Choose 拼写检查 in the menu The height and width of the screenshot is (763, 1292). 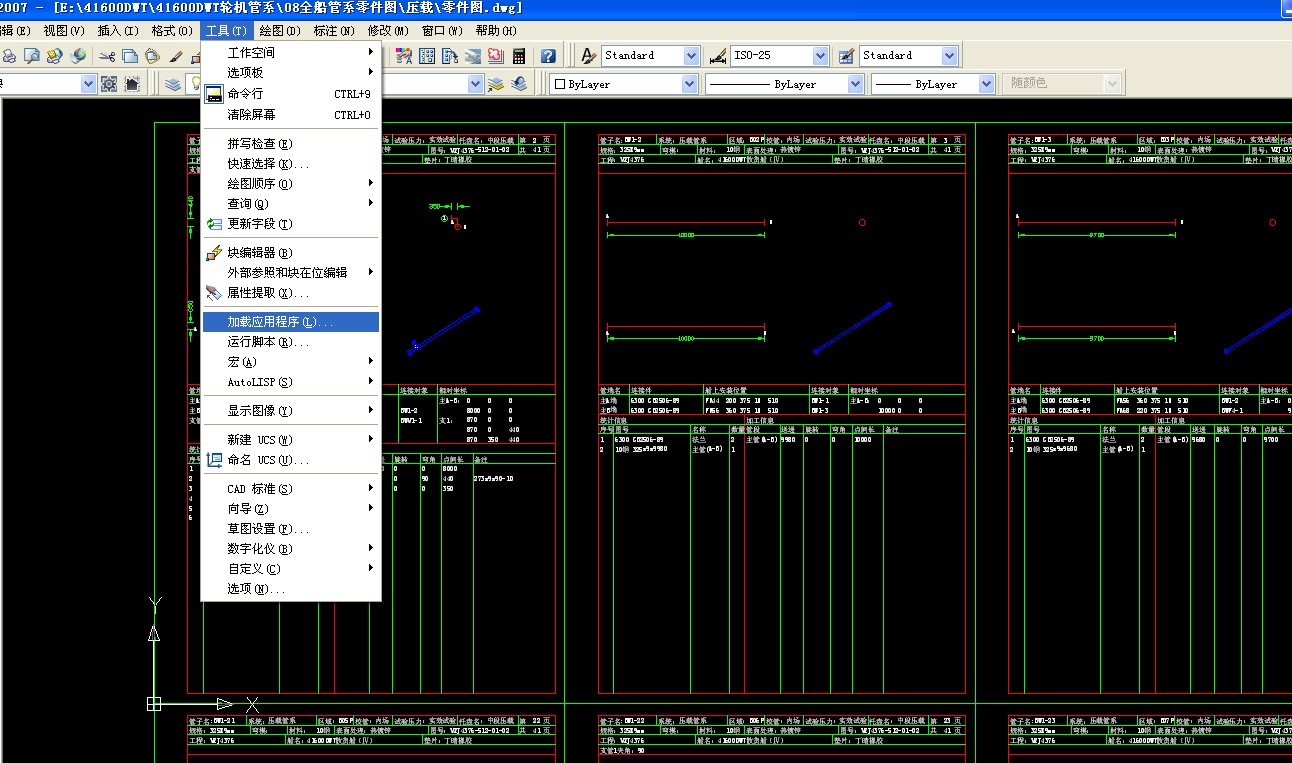(x=290, y=143)
